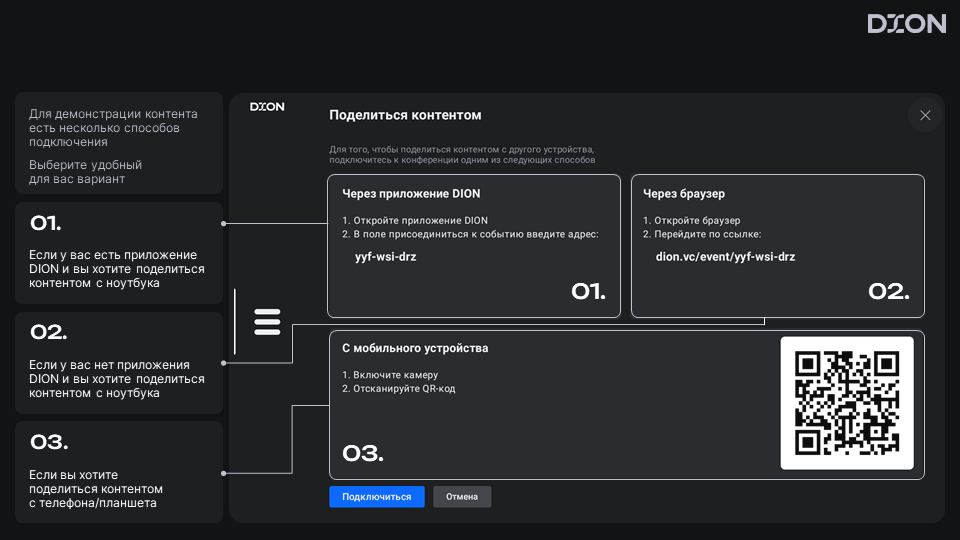This screenshot has height=540, width=960.
Task: Click text Для демонстрации контента есть несколько способов
Action: point(113,127)
